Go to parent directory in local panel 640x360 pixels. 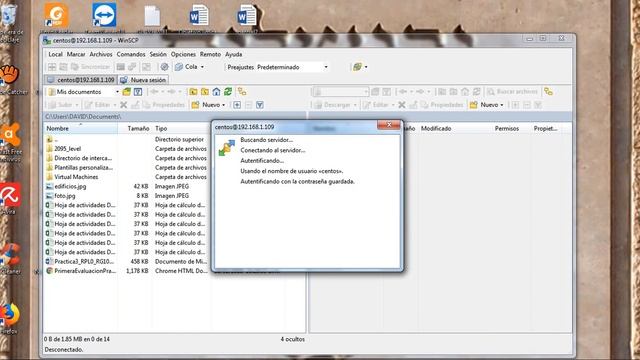click(x=193, y=92)
